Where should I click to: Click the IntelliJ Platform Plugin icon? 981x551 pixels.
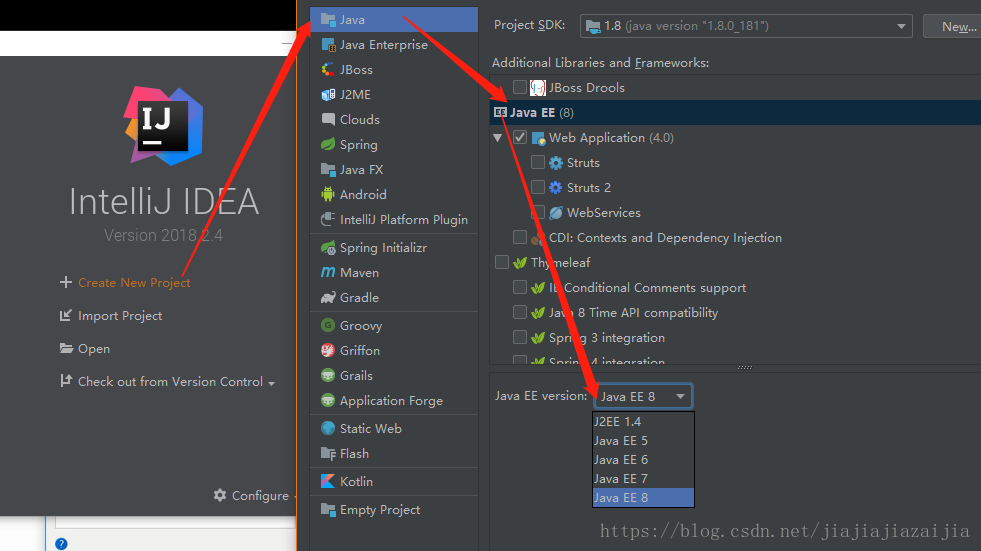[x=328, y=220]
